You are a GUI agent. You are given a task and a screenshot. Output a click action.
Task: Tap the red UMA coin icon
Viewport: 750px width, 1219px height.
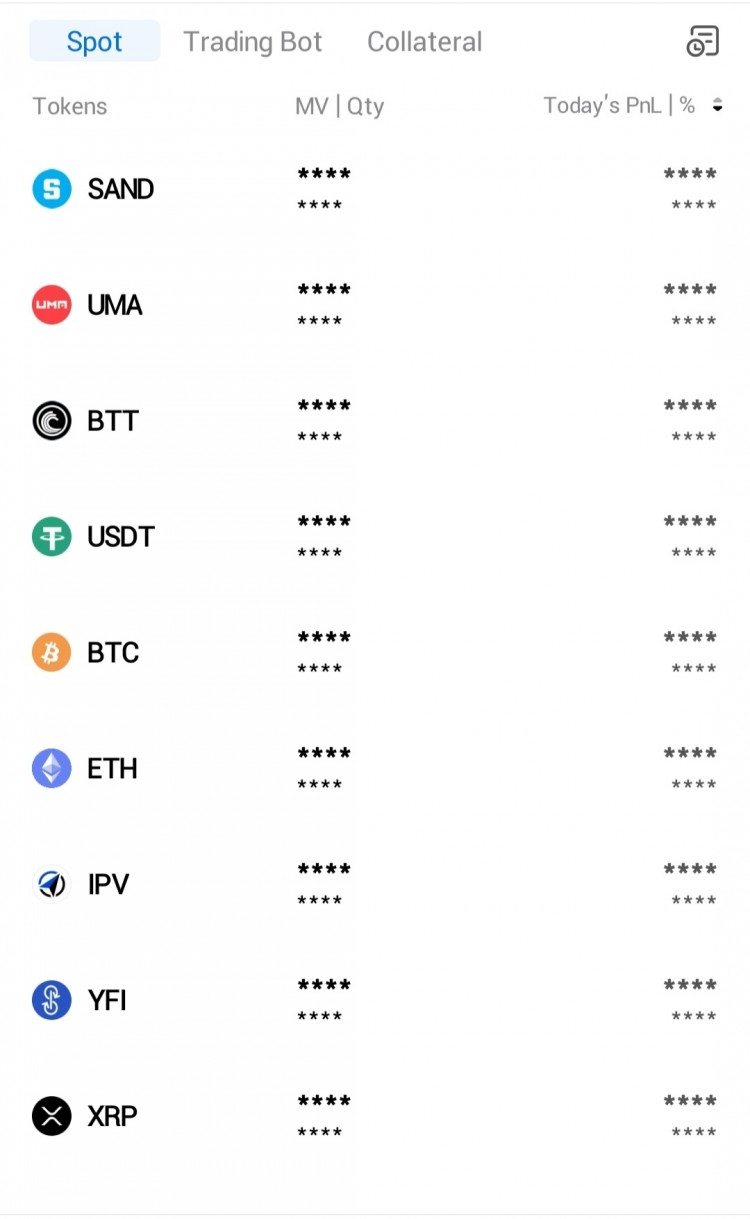click(x=52, y=305)
